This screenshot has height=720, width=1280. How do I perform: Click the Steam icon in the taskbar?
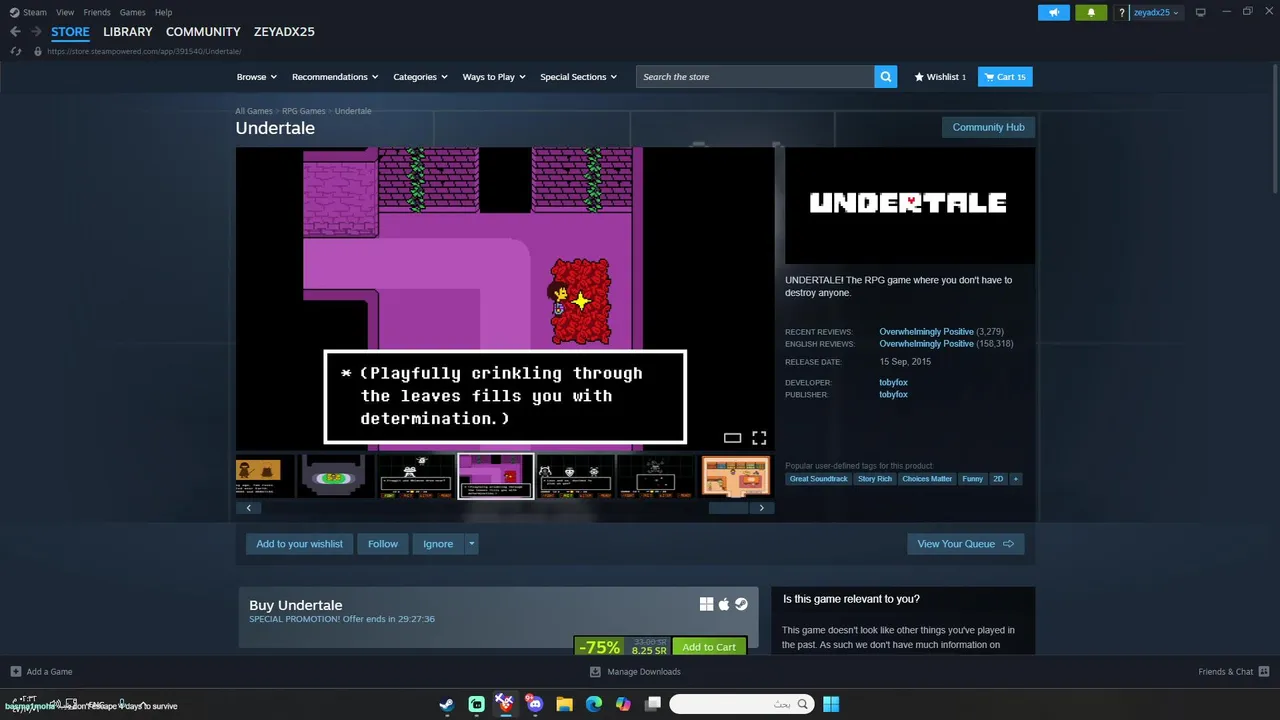(x=447, y=704)
